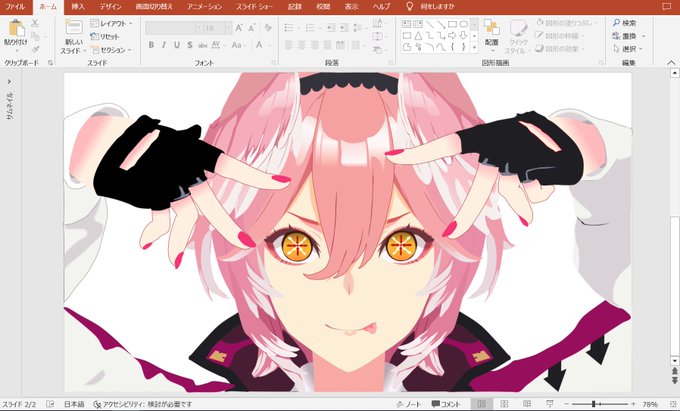The image size is (680, 411).
Task: Expand the shapes gallery more arrow
Action: [474, 47]
